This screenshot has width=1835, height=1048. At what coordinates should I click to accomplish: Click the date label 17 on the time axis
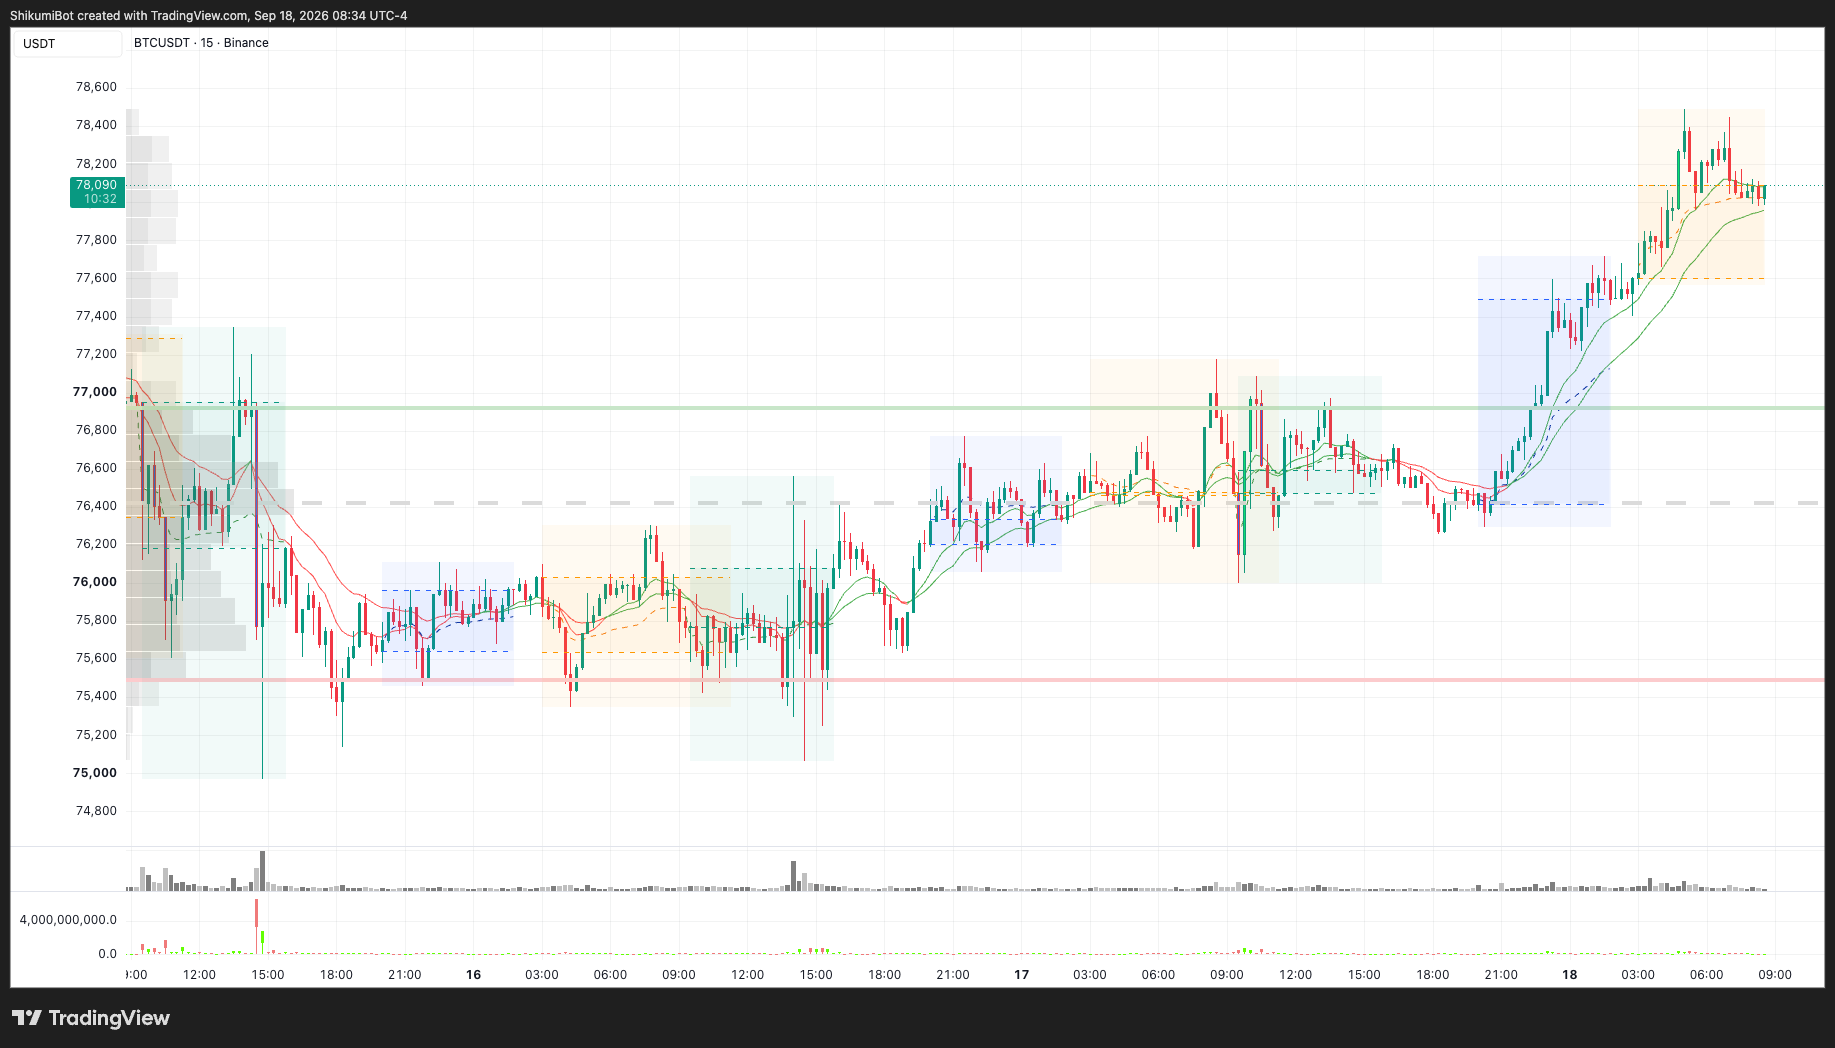[1021, 975]
